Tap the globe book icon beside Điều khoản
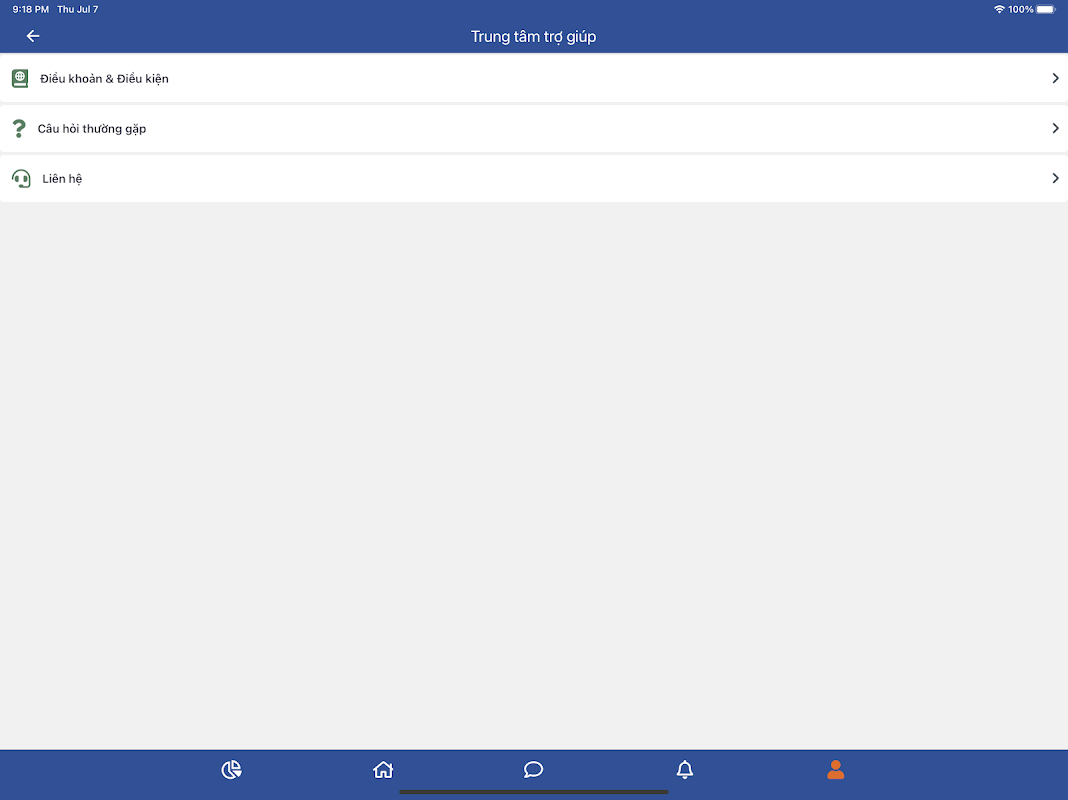The height and width of the screenshot is (800, 1068). (20, 78)
